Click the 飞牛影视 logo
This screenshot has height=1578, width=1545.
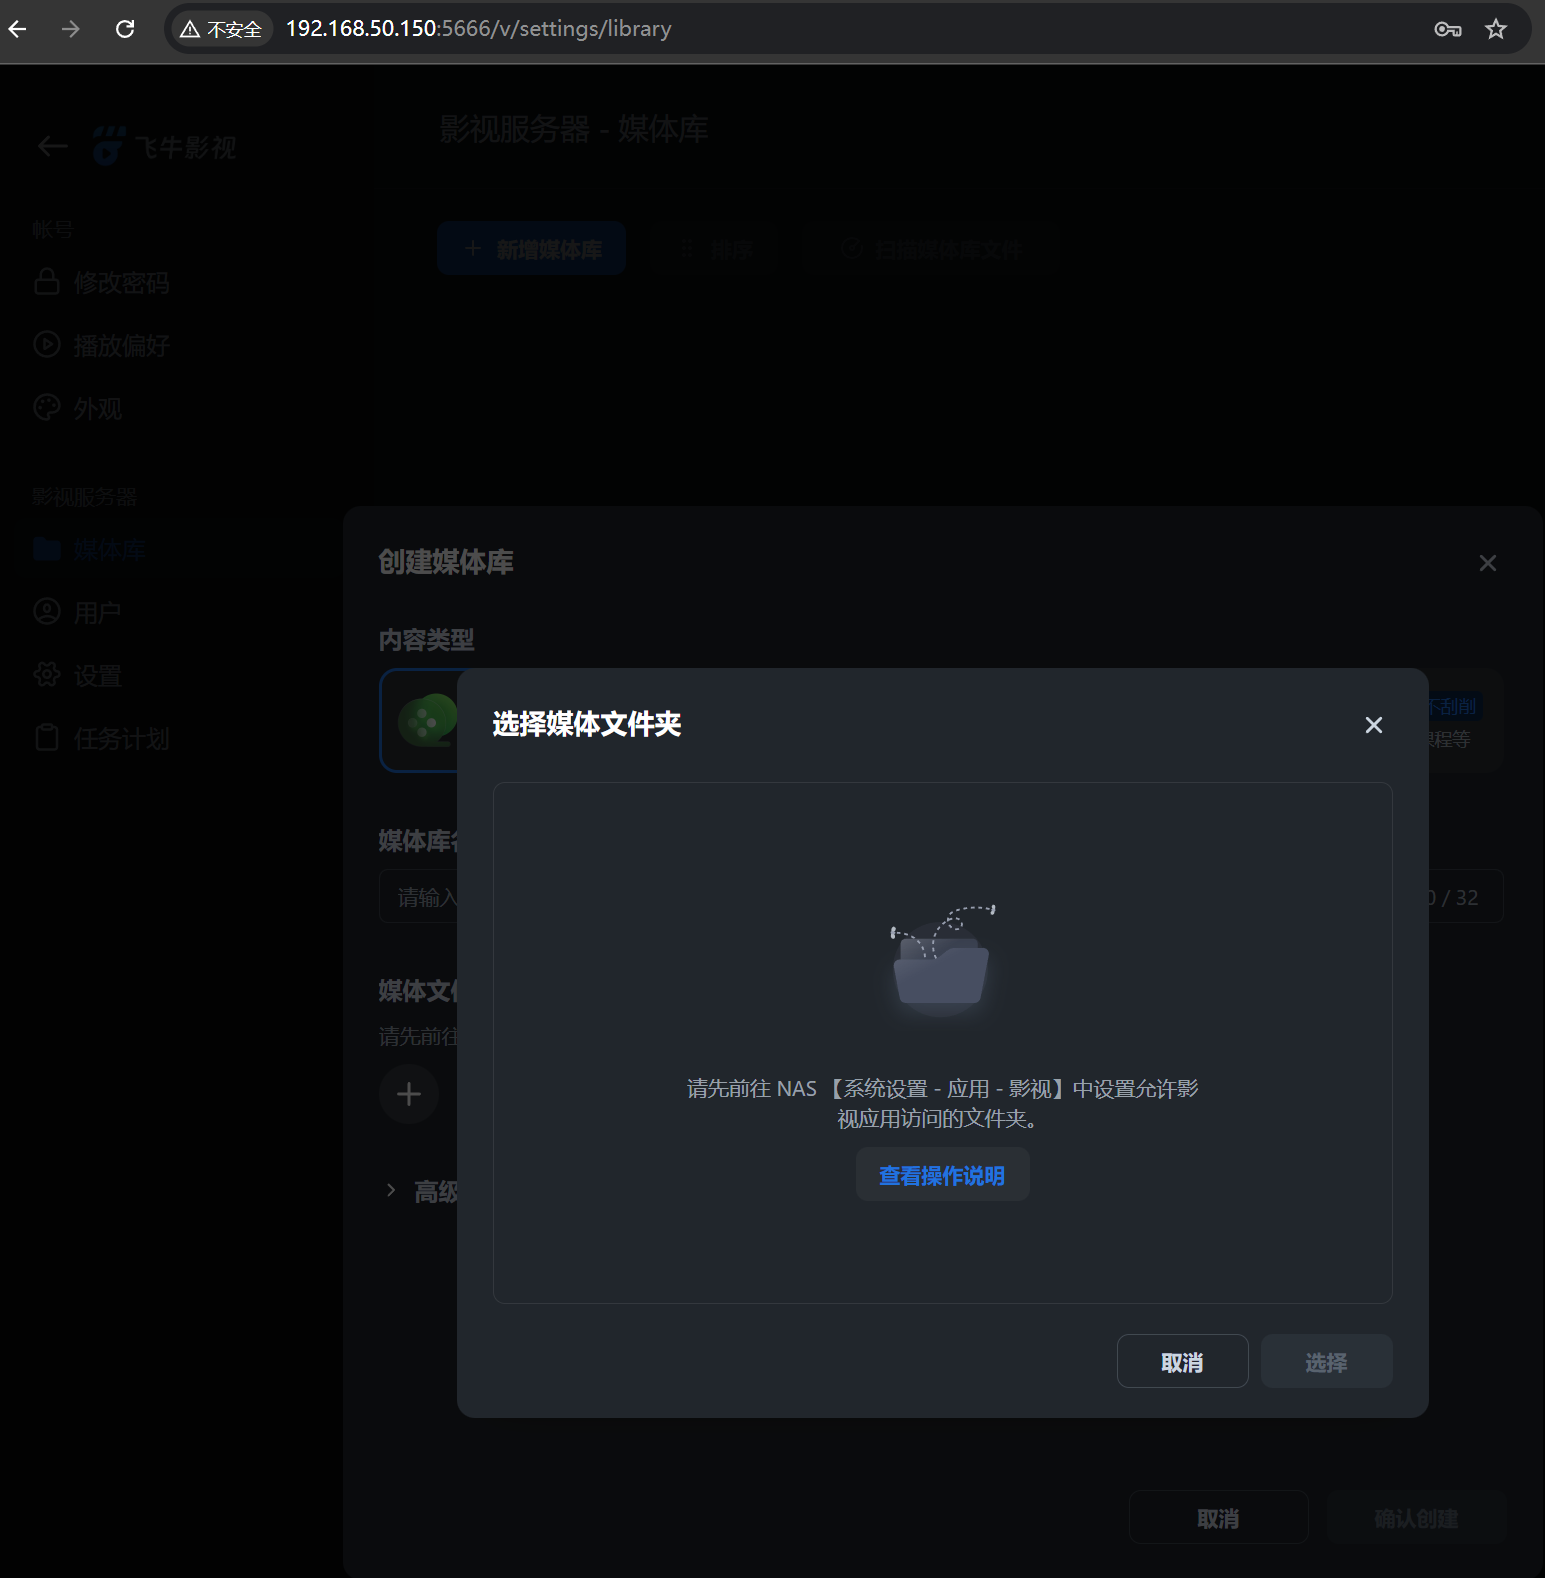(165, 147)
